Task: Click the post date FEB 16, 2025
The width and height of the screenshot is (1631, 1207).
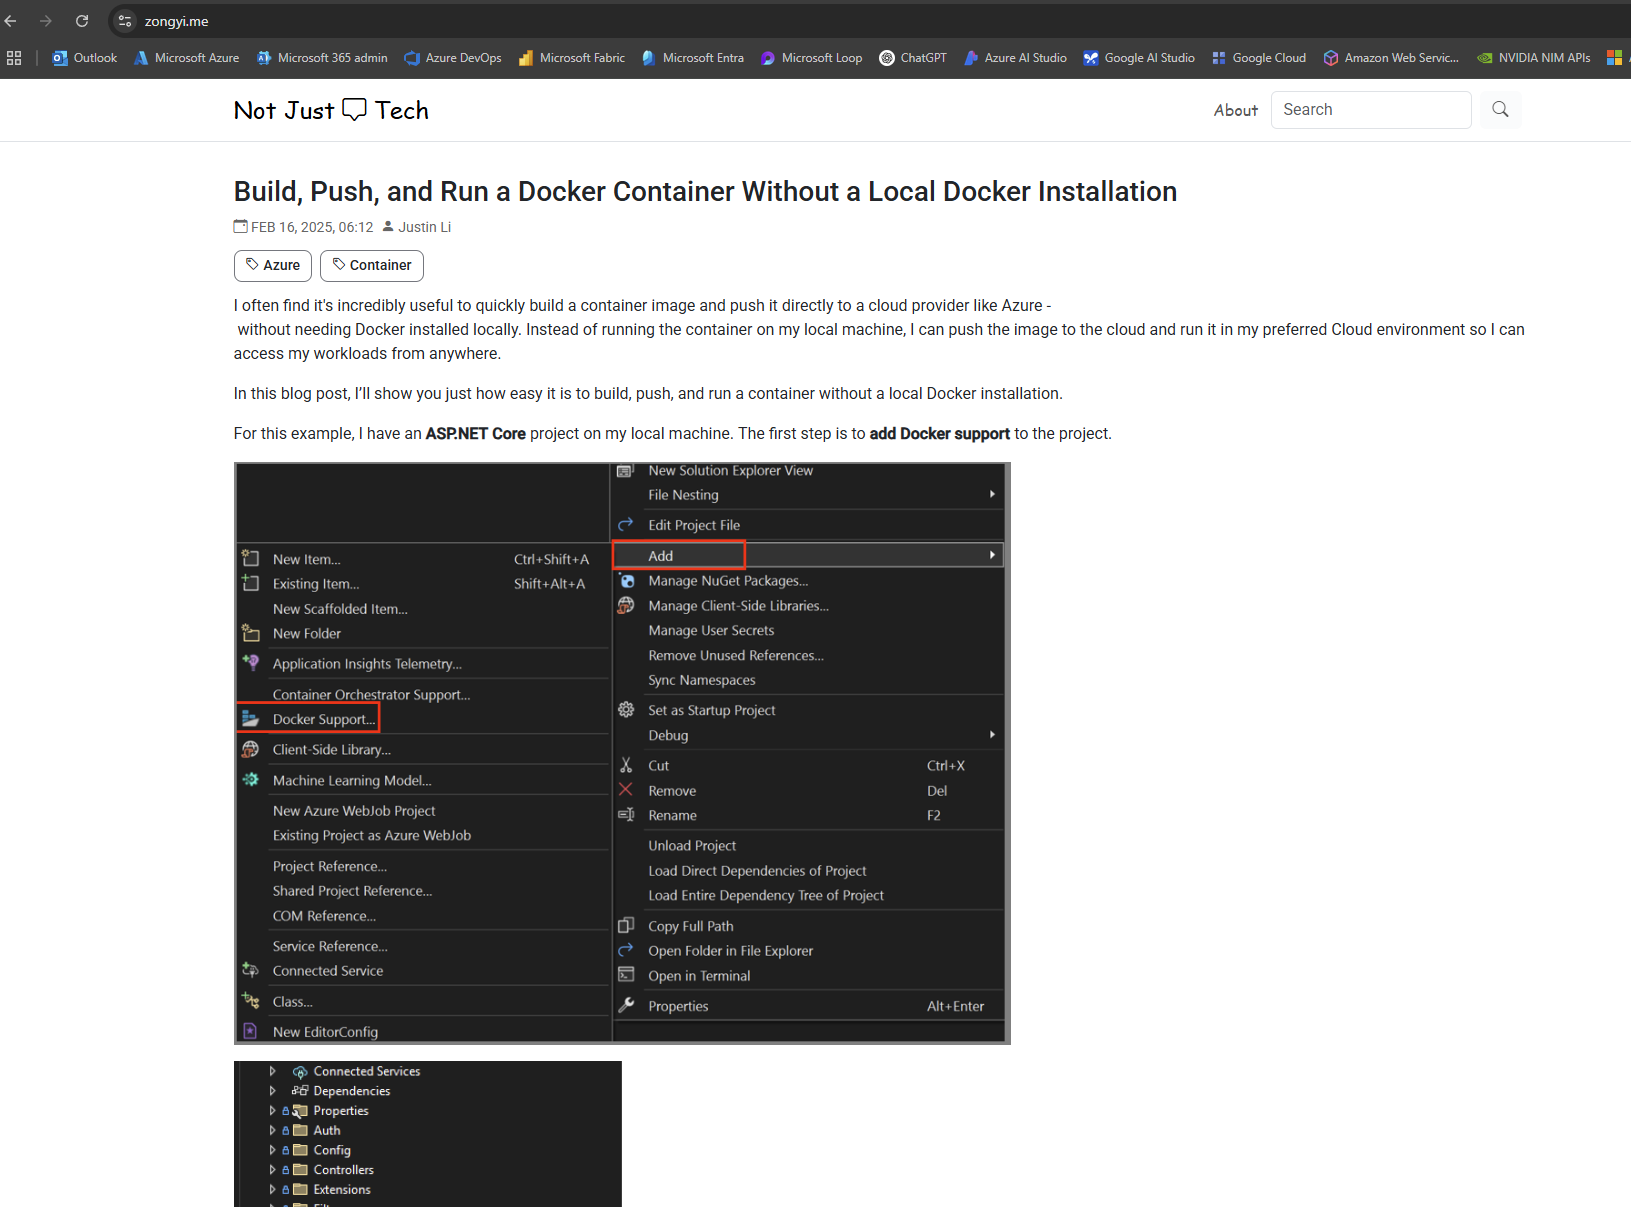Action: click(x=312, y=227)
